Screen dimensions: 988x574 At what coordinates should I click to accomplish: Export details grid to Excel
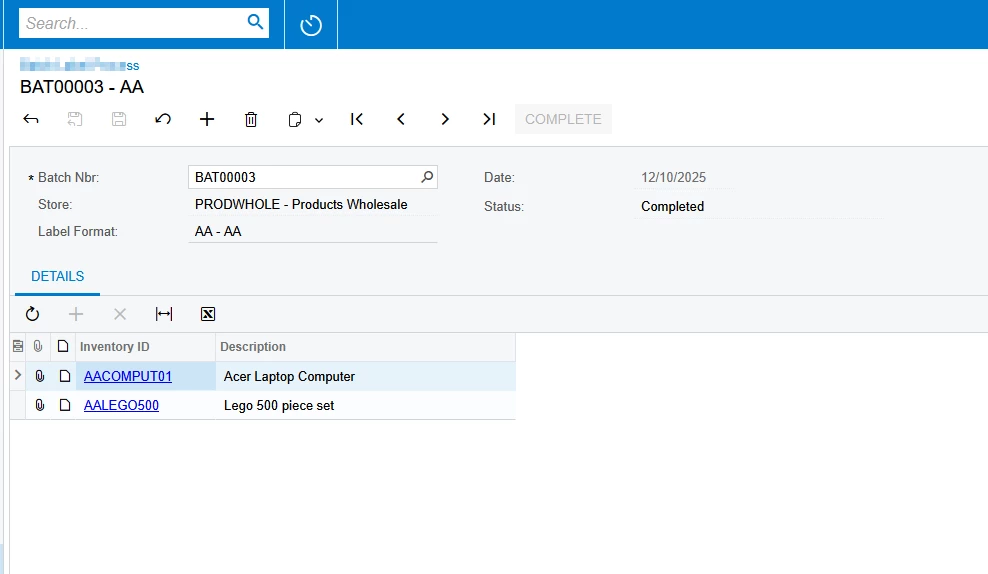click(208, 314)
